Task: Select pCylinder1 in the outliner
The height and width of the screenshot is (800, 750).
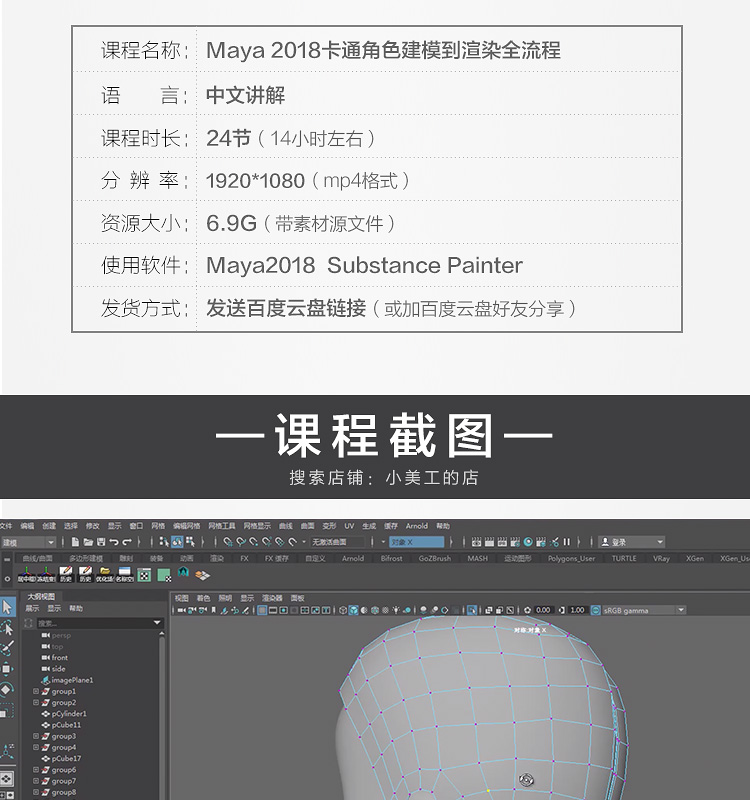Action: (x=69, y=714)
